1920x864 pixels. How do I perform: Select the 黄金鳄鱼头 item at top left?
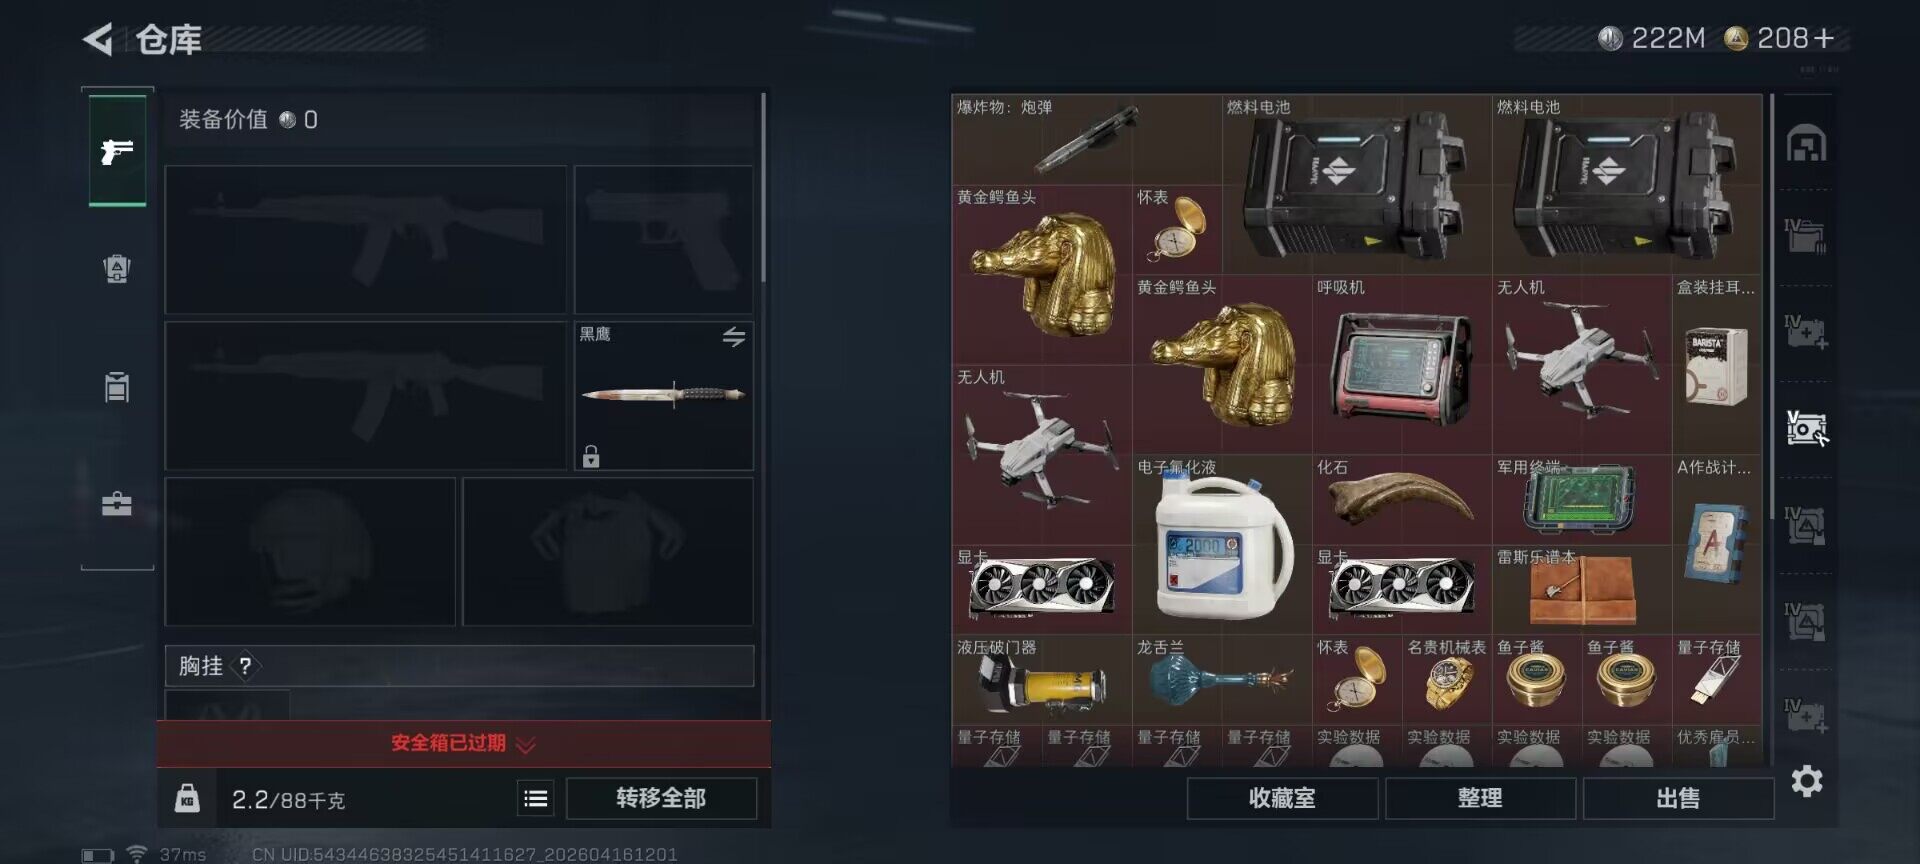1041,274
